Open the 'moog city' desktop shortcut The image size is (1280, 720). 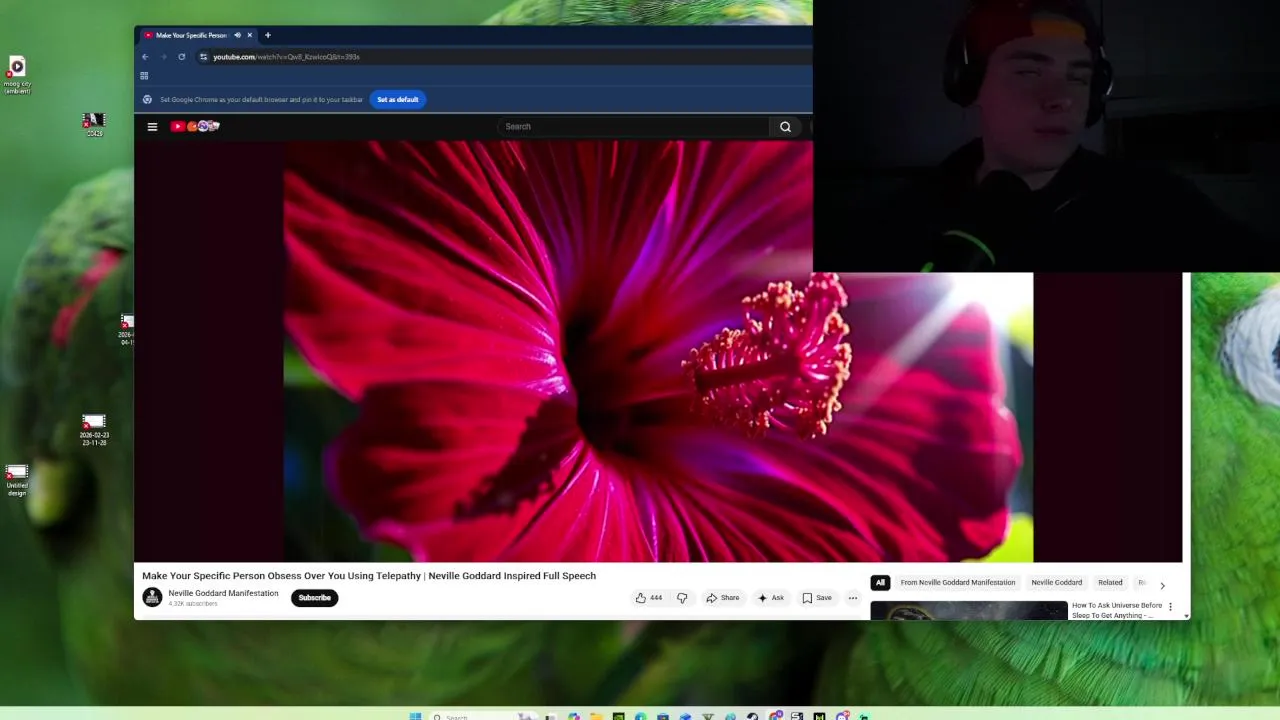point(17,76)
